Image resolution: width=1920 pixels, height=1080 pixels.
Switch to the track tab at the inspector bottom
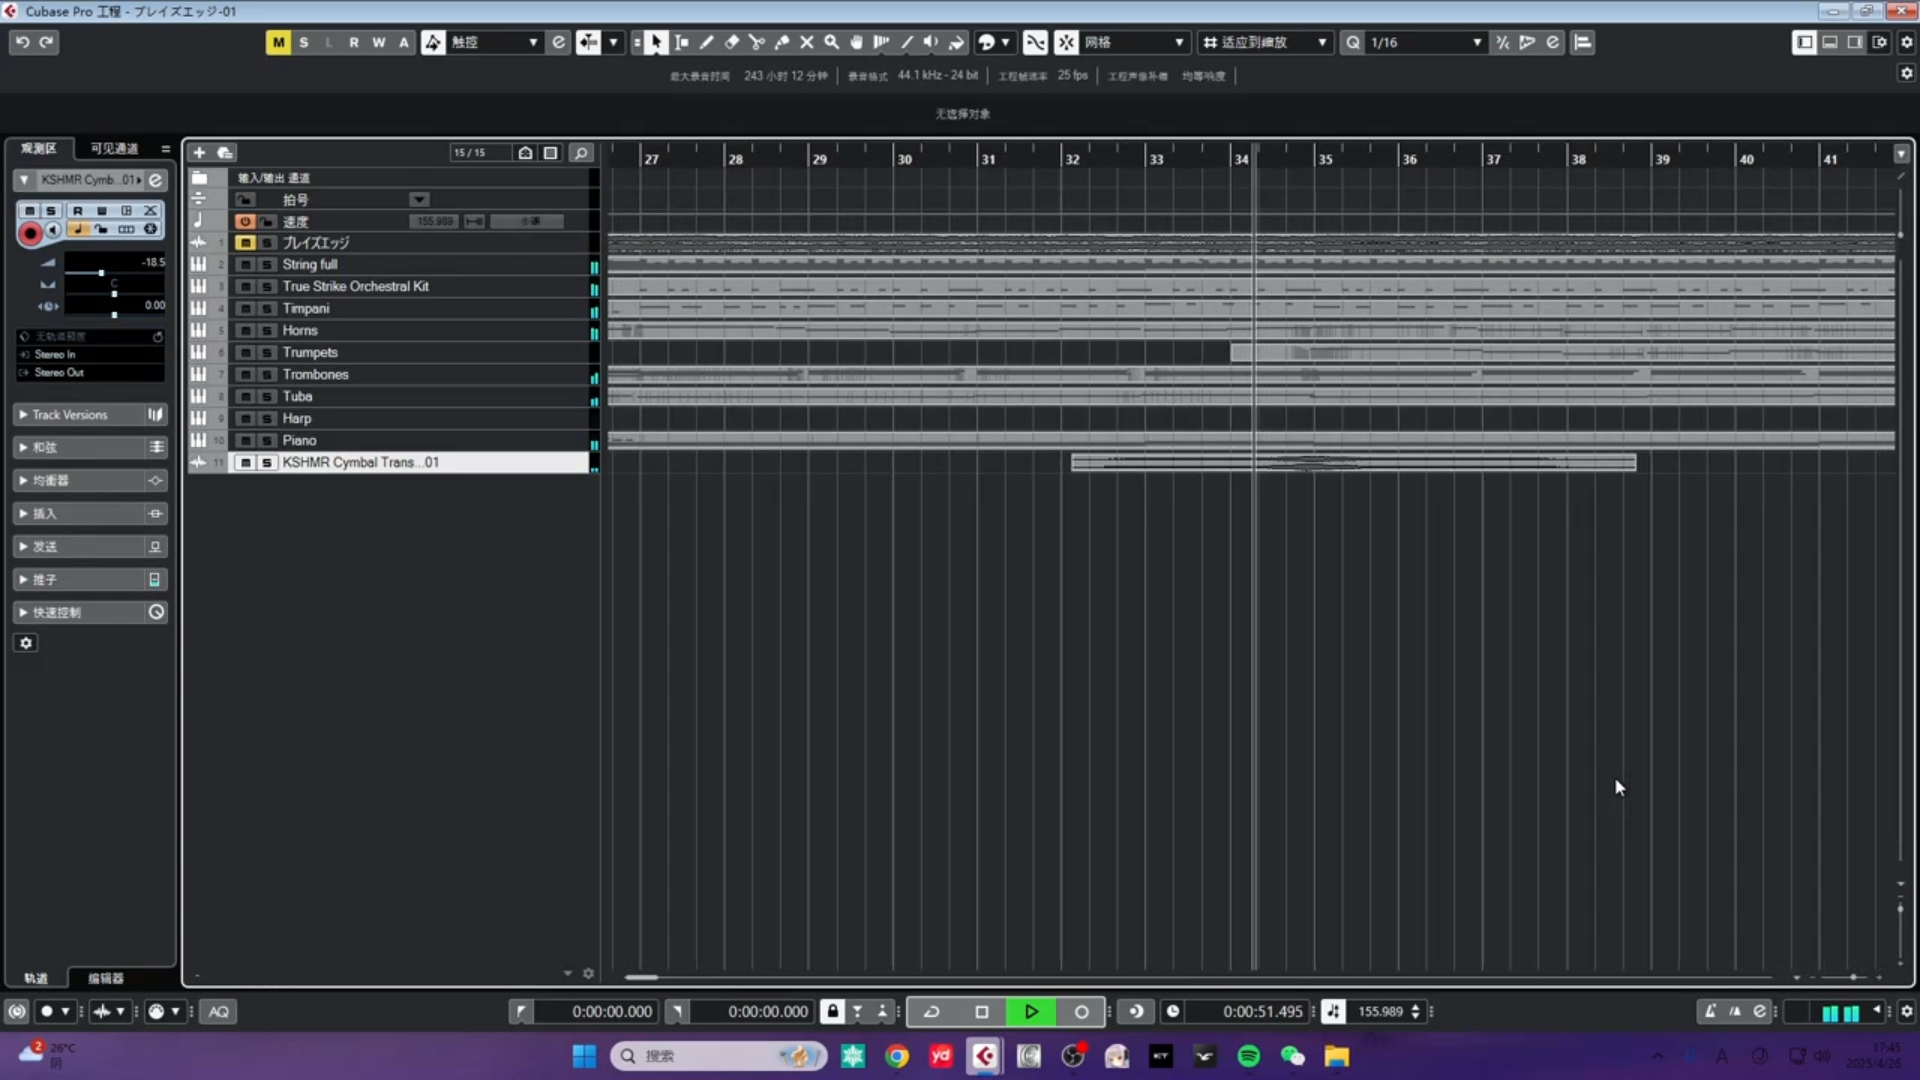pos(36,978)
